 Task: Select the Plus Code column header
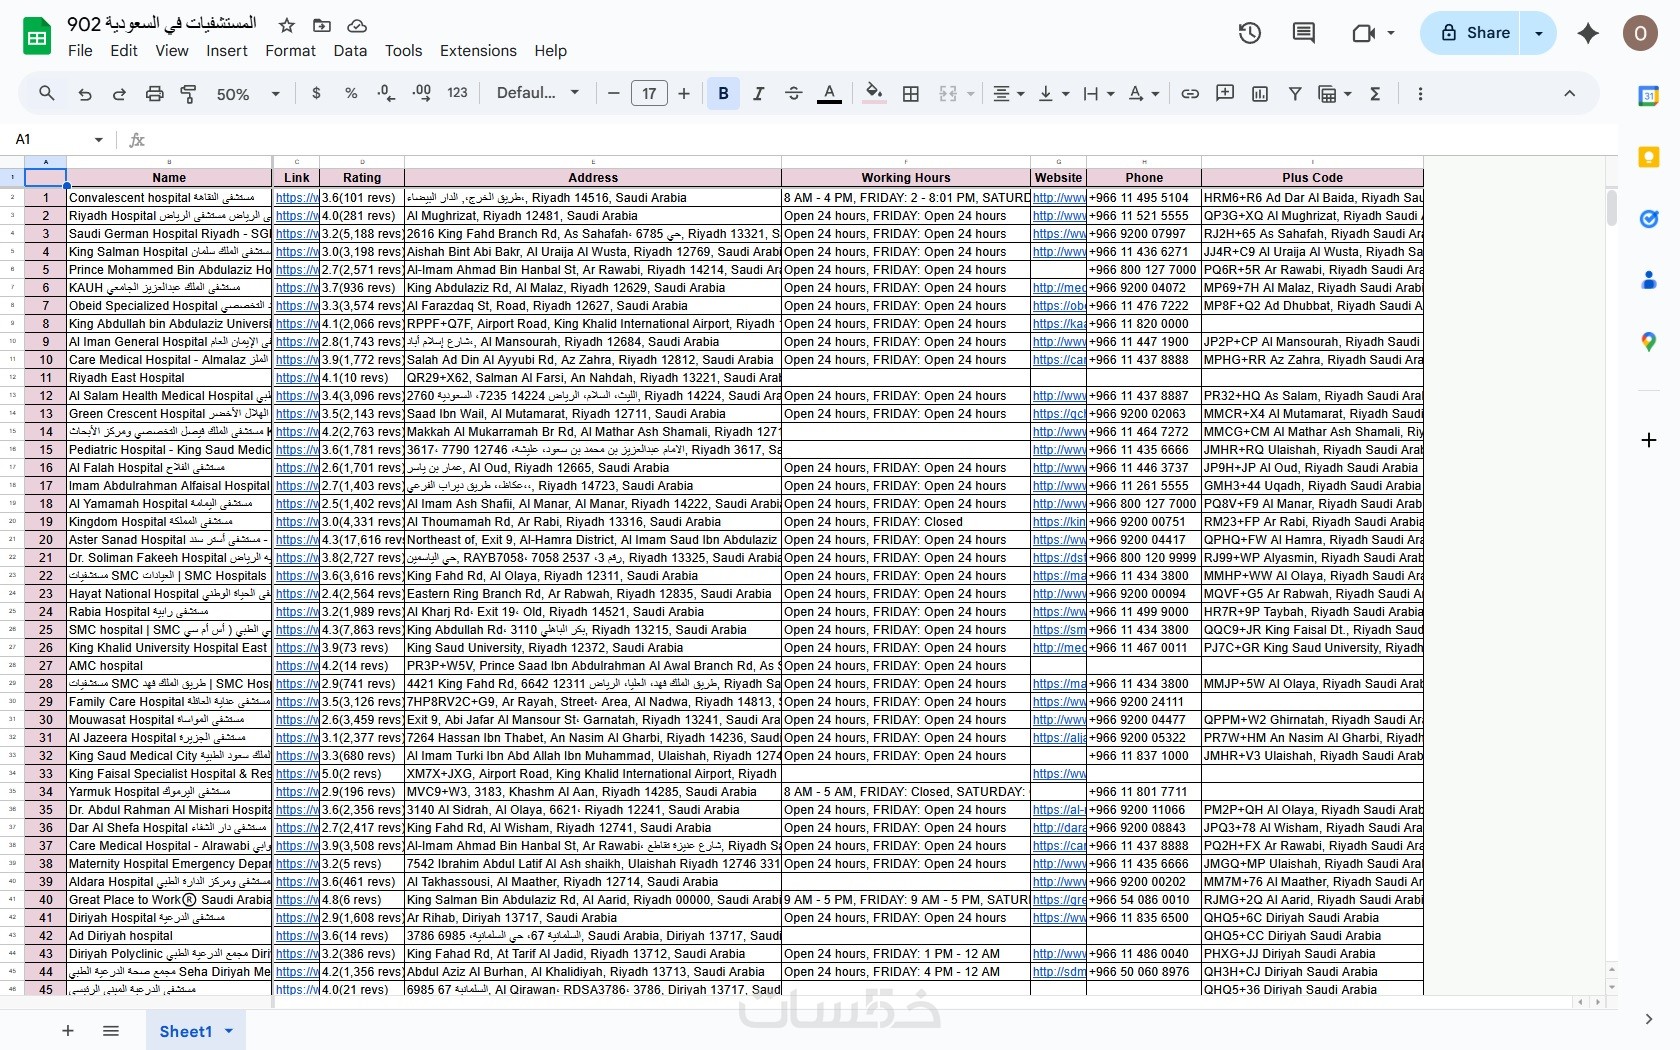click(x=1312, y=178)
